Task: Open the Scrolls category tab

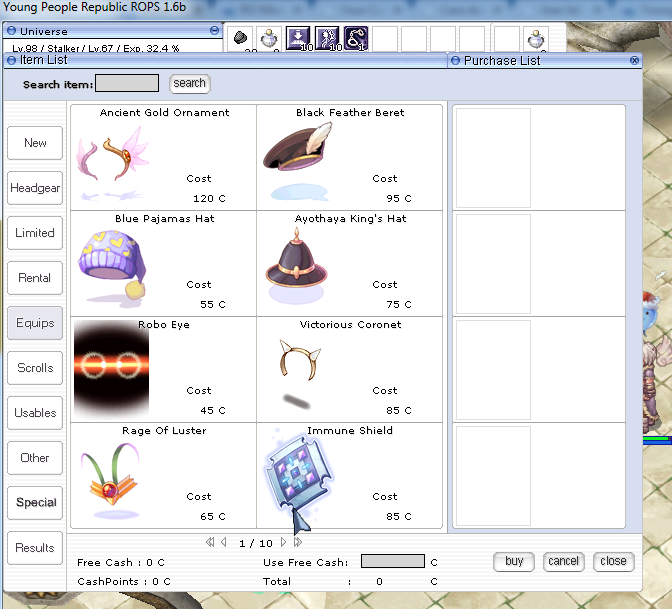Action: click(35, 368)
